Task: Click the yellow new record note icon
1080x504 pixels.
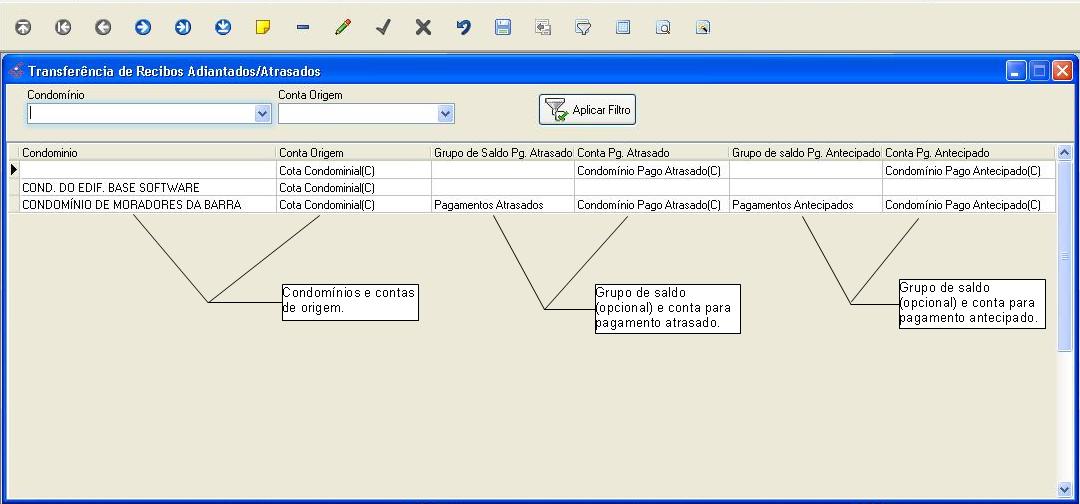Action: tap(263, 28)
